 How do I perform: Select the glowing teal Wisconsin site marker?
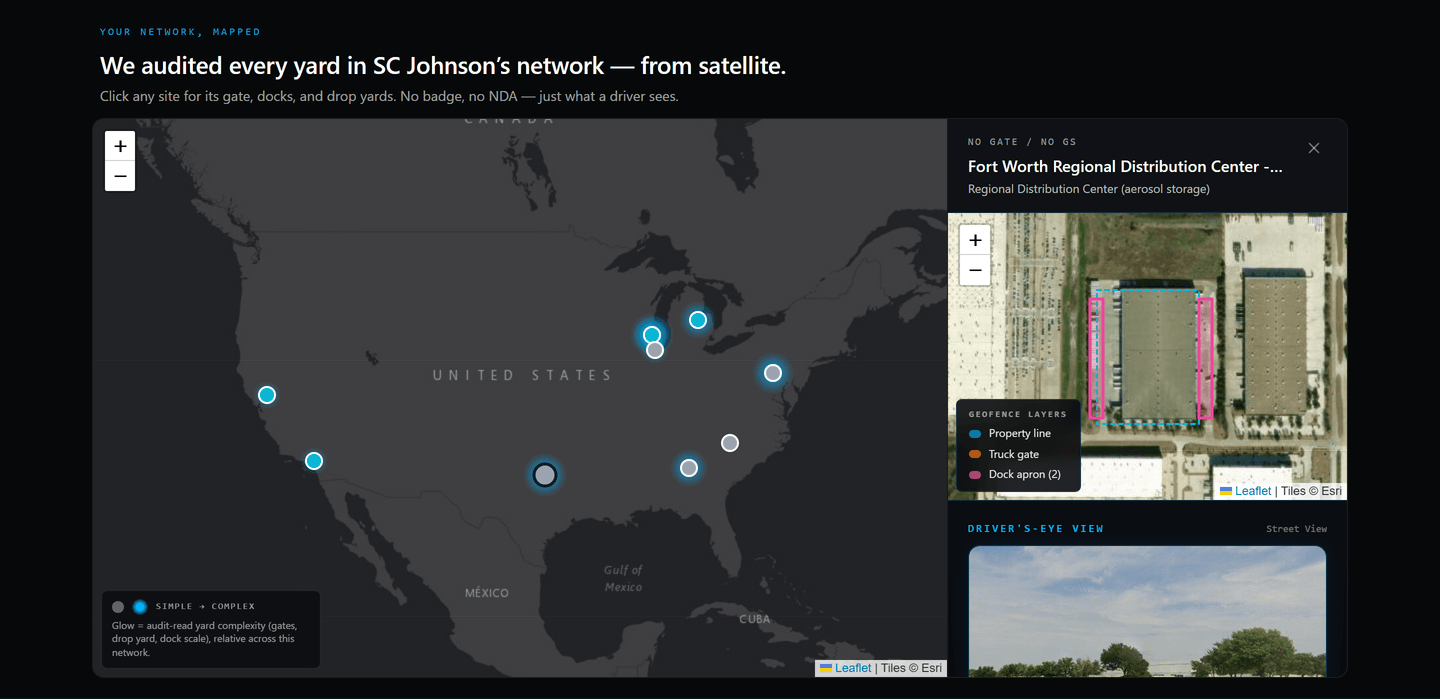pos(652,335)
